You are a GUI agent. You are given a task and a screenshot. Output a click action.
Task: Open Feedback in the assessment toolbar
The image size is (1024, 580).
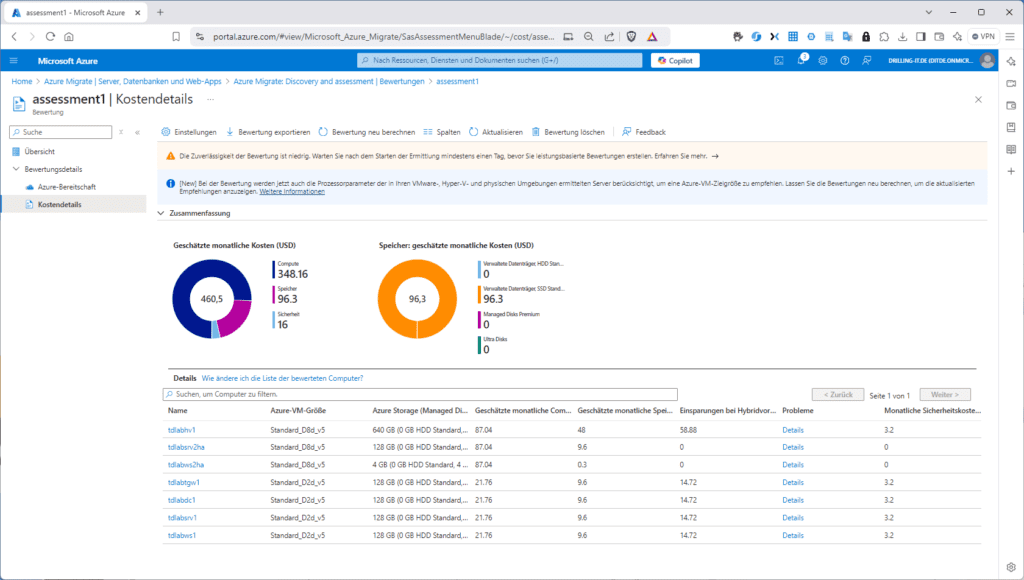tap(644, 132)
